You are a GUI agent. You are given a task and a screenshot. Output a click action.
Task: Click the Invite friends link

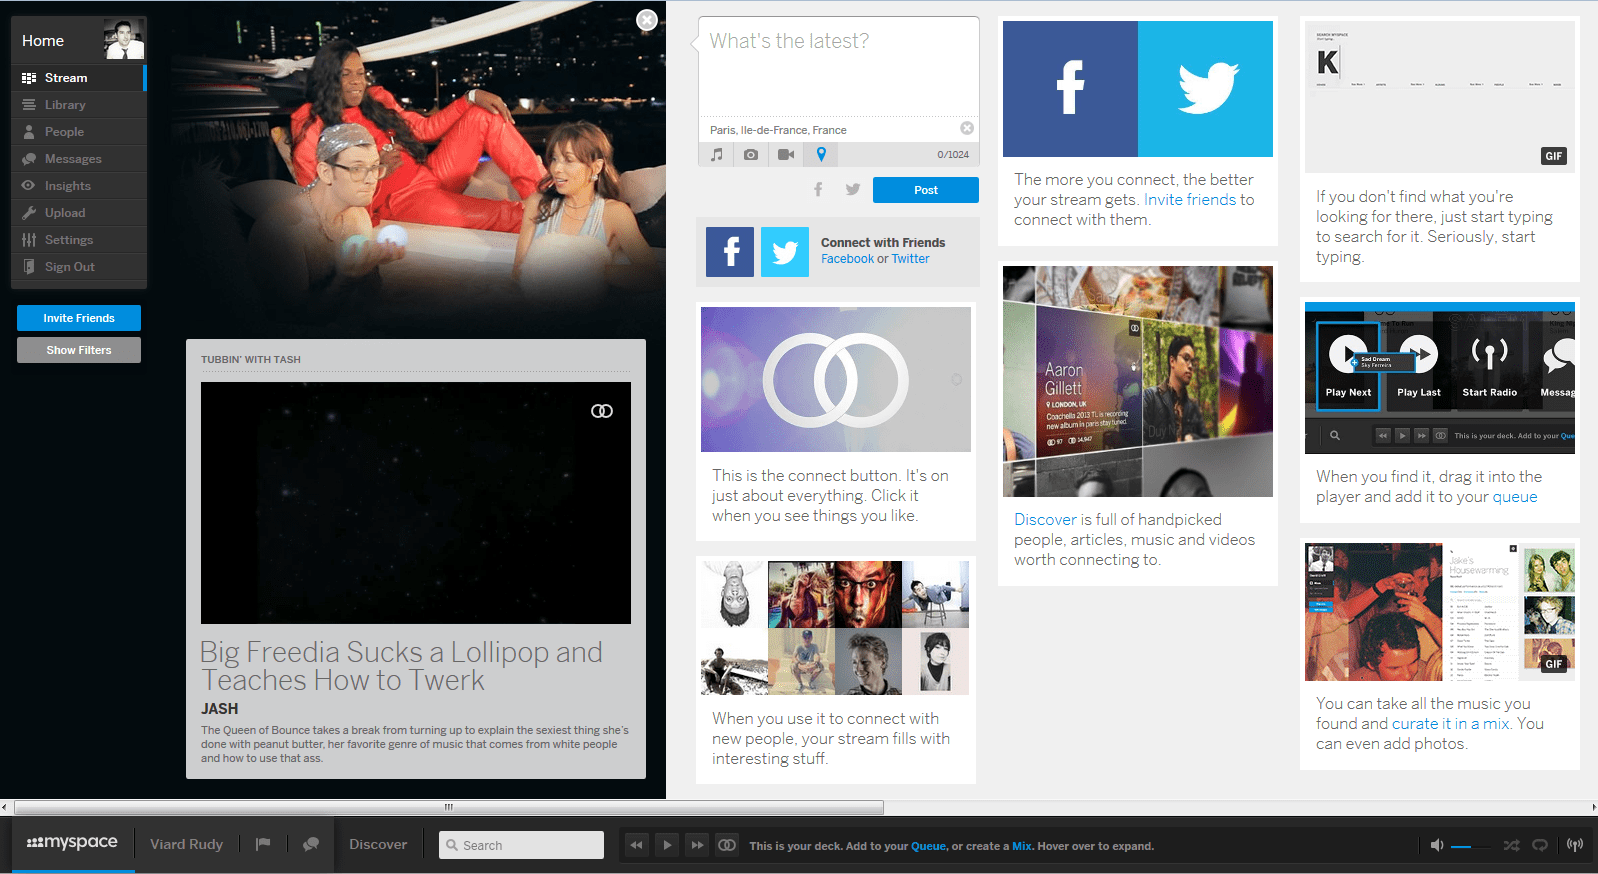click(1190, 200)
